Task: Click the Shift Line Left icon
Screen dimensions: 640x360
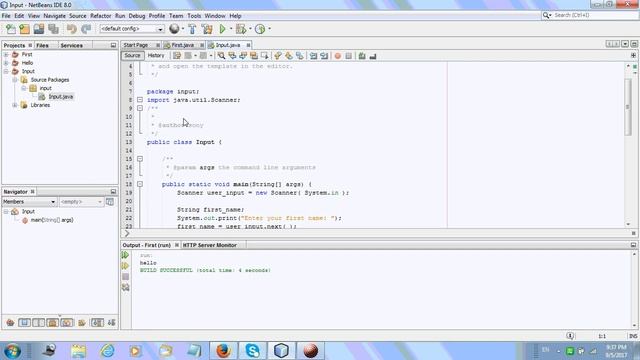Action: [313, 56]
